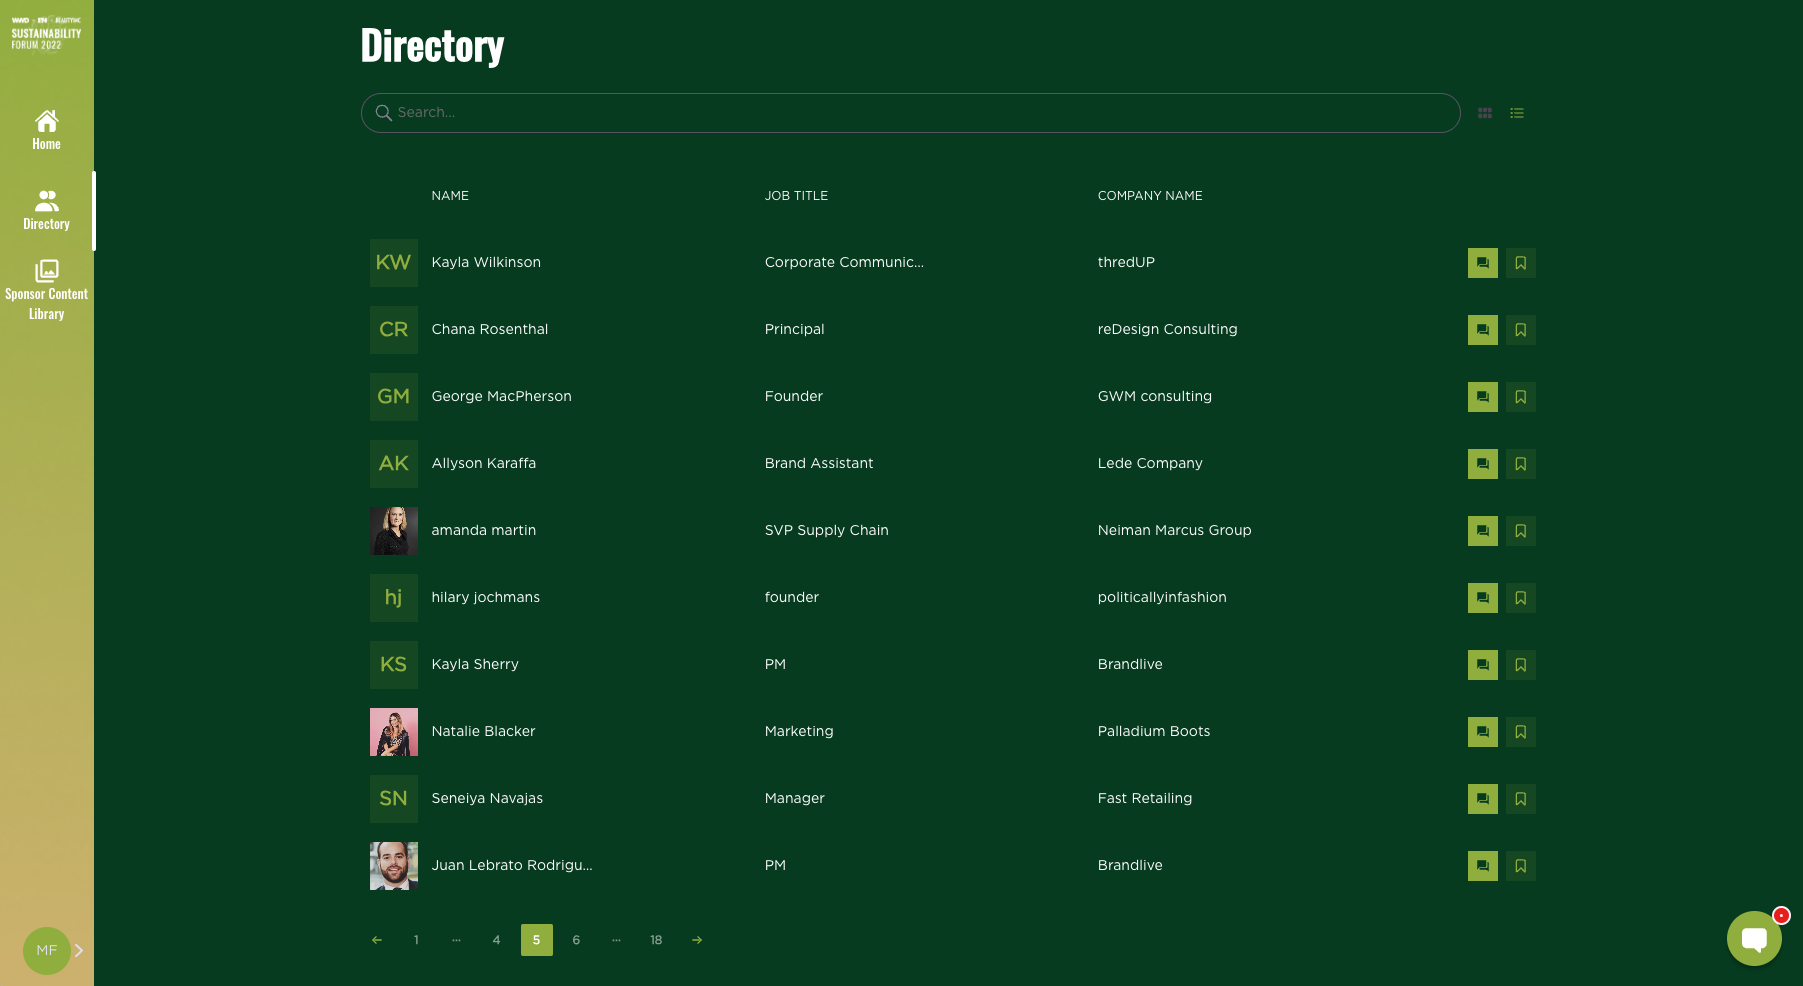This screenshot has height=986, width=1803.
Task: Select current page 5
Action: pyautogui.click(x=537, y=940)
